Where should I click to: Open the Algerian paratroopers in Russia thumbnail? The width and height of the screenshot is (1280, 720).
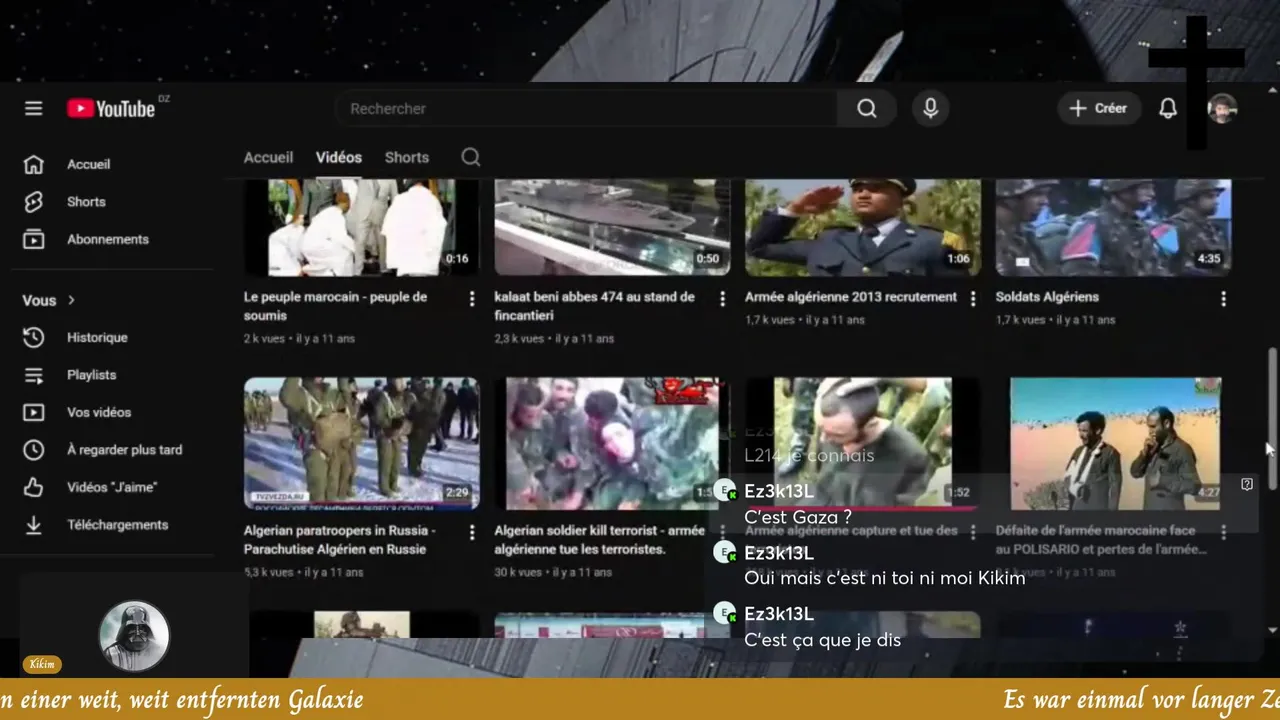click(361, 443)
